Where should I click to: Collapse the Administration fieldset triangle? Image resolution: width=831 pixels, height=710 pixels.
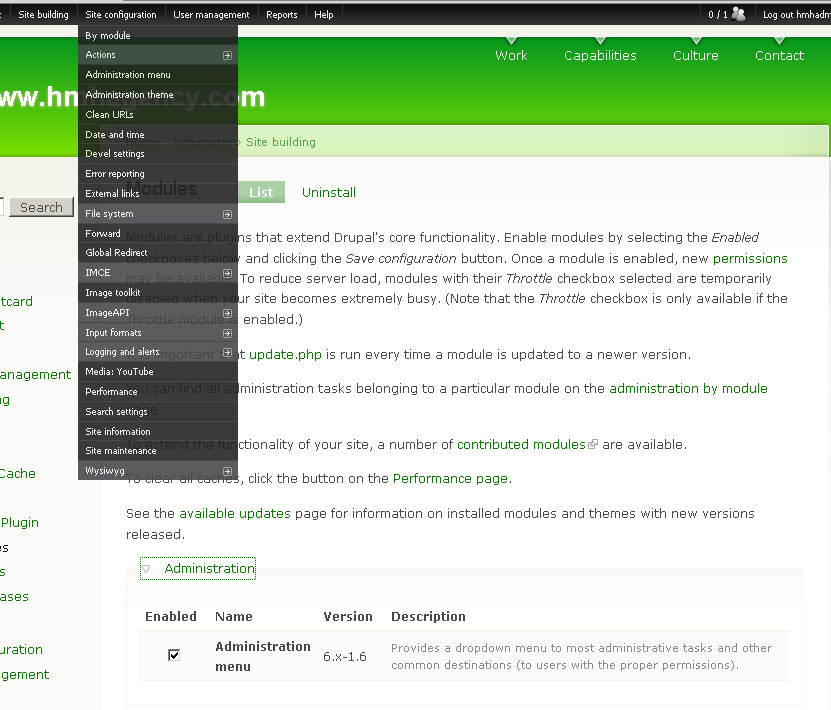point(146,567)
